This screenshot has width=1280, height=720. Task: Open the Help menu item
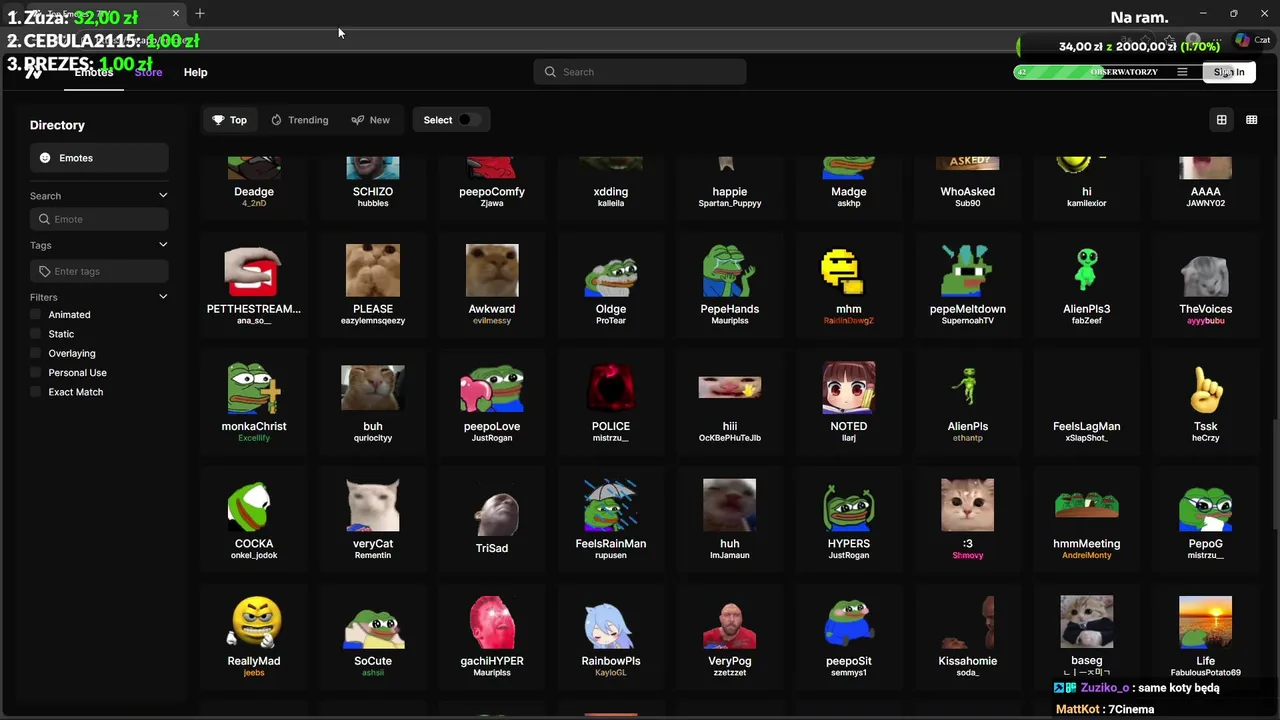tap(195, 72)
